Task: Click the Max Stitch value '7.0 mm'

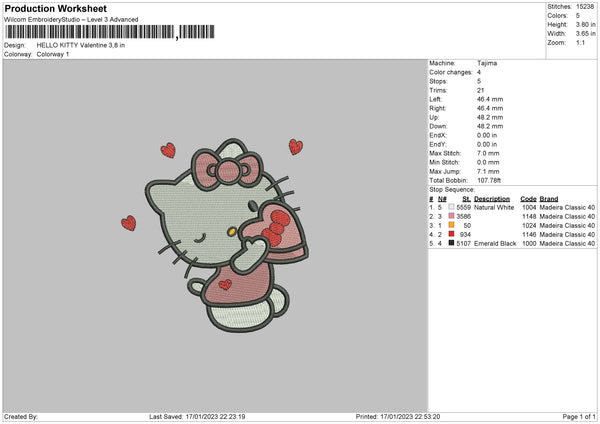Action: tap(488, 153)
